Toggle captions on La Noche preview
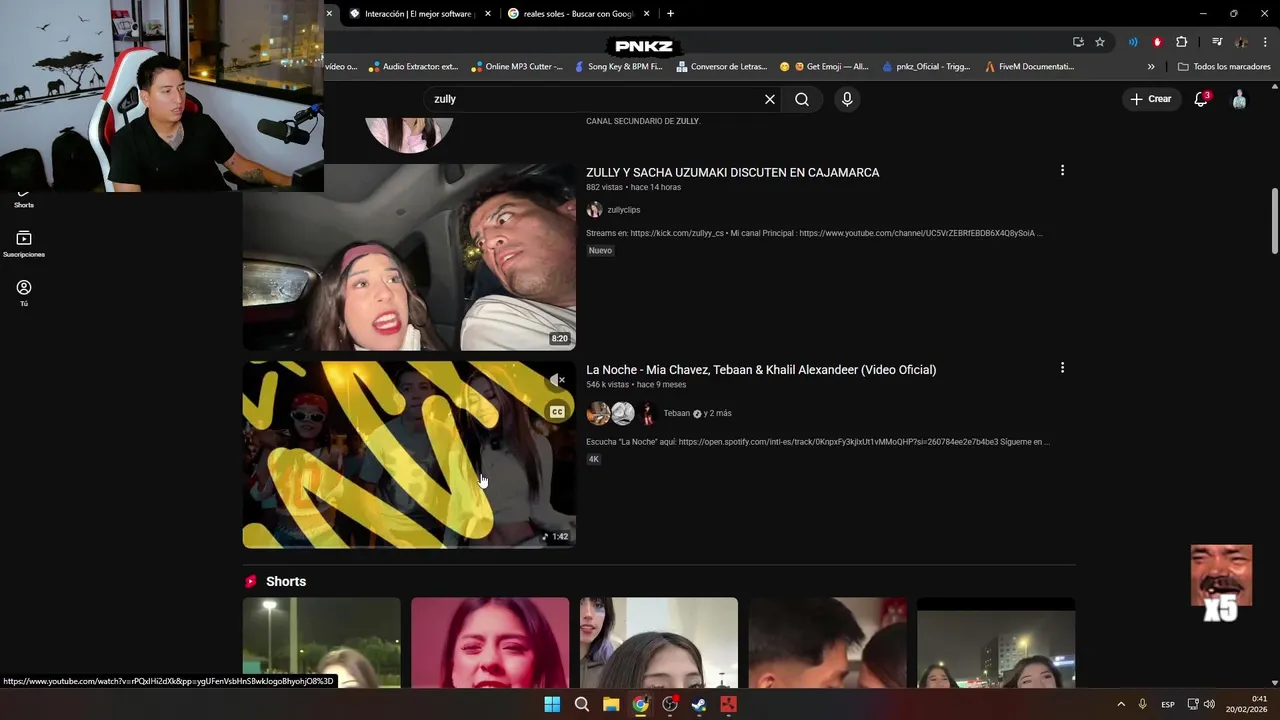This screenshot has width=1280, height=720. point(557,412)
